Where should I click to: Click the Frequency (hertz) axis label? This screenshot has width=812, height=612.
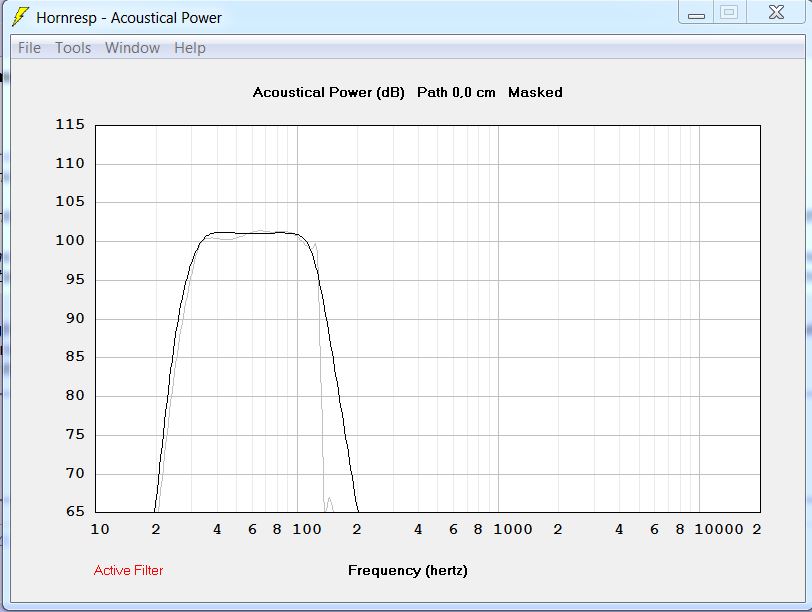point(408,571)
